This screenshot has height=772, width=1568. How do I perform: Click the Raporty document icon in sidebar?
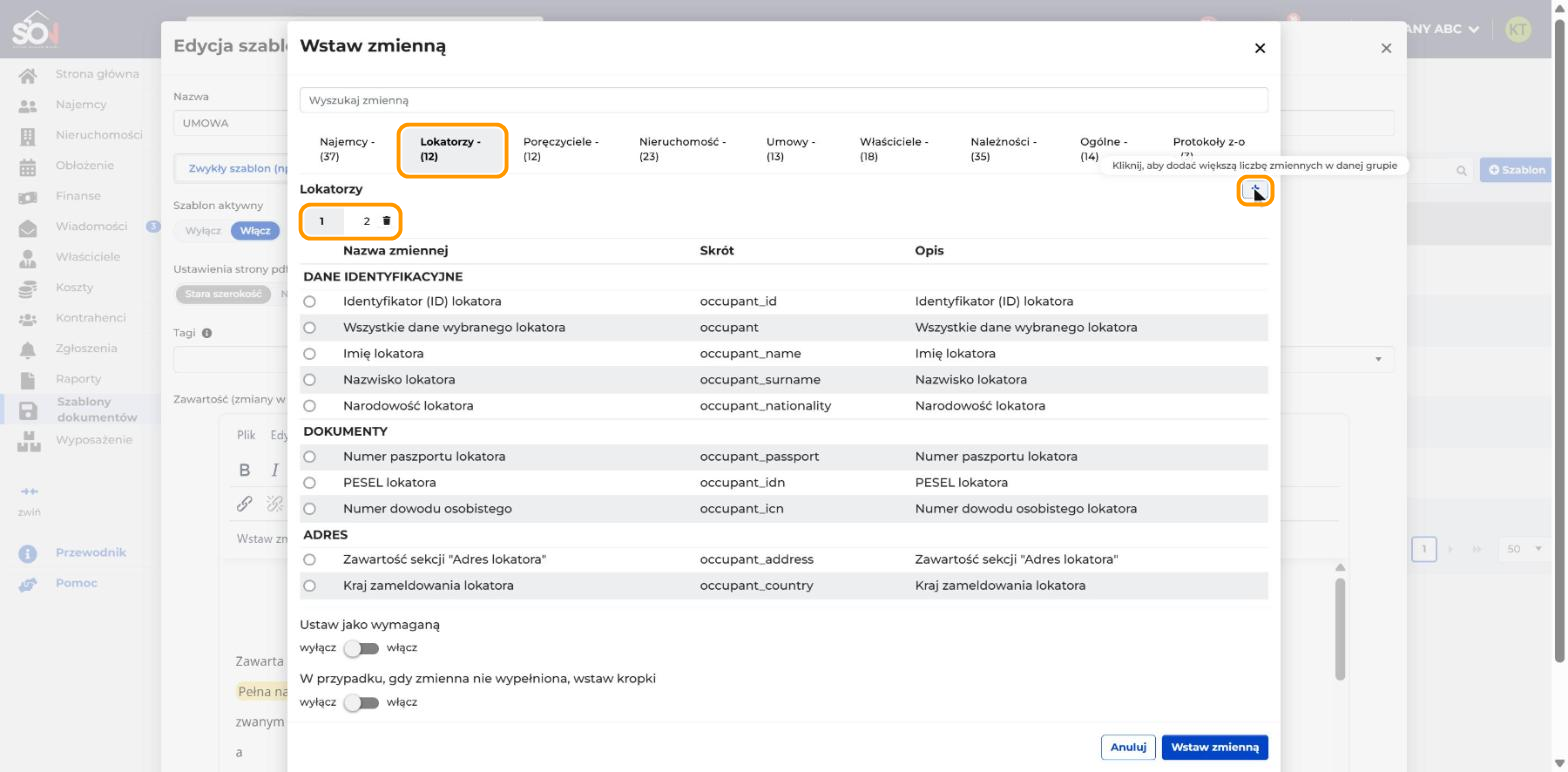(28, 380)
